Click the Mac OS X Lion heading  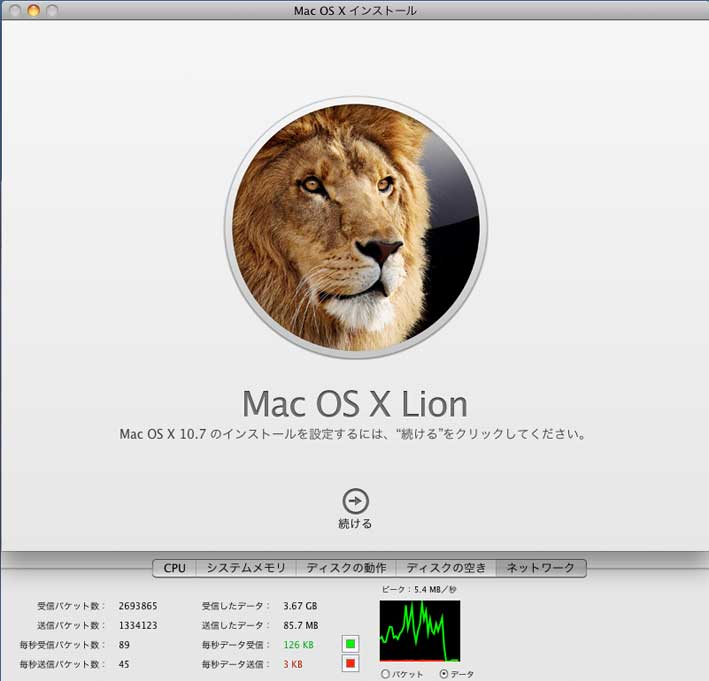(x=355, y=403)
